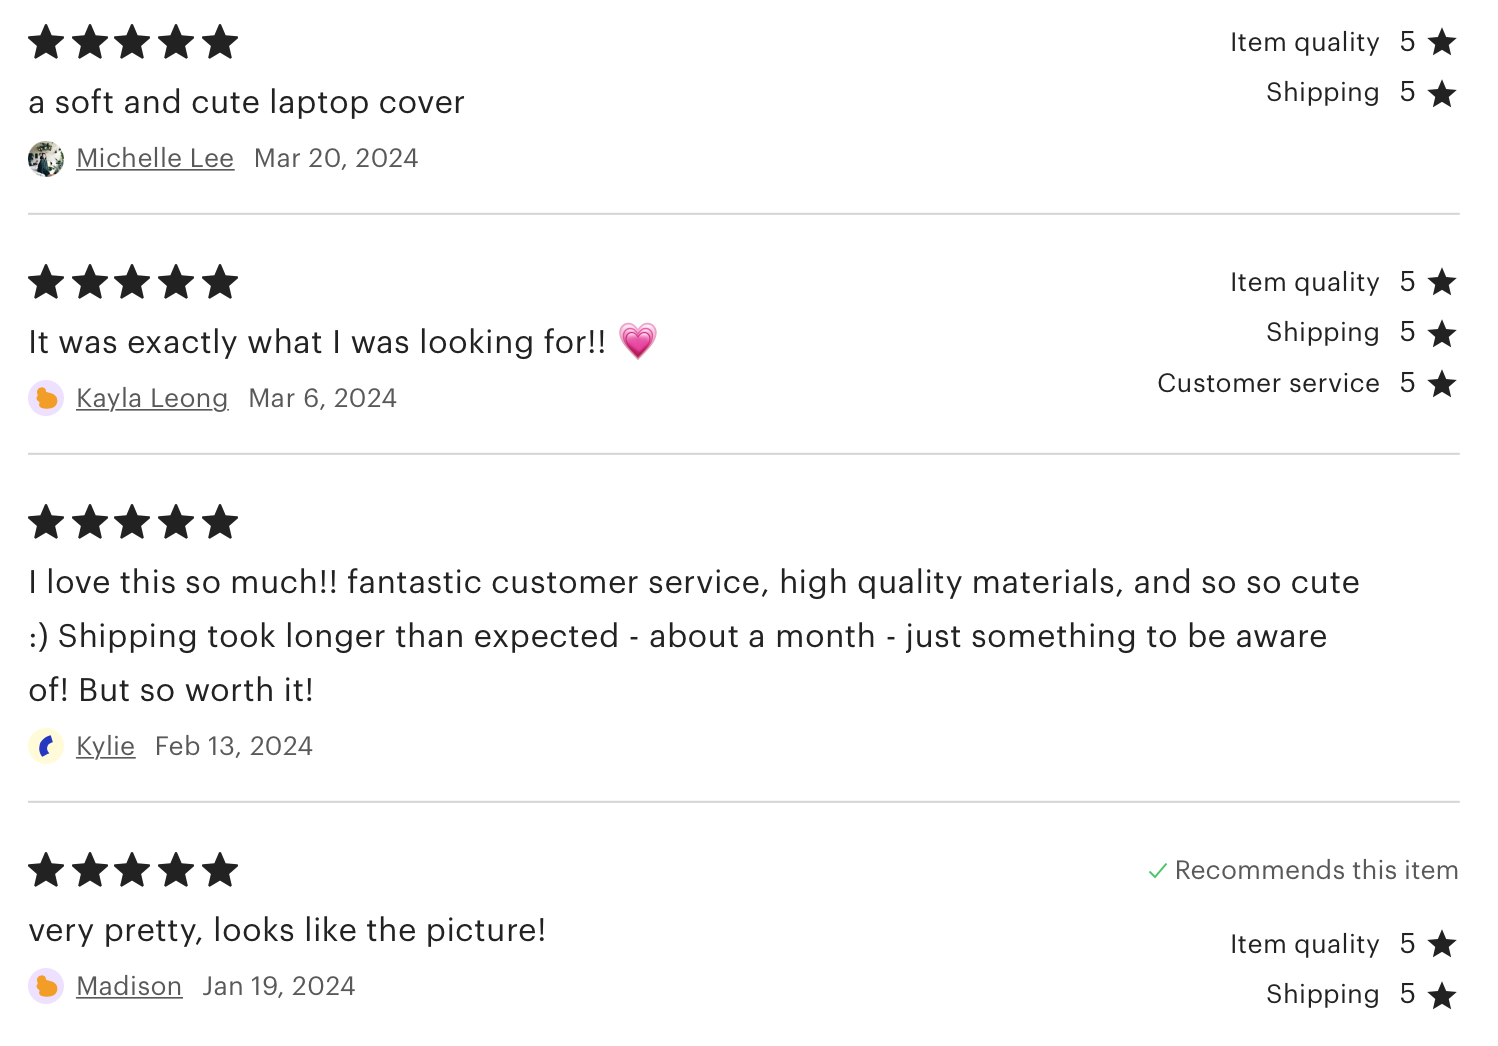
Task: Click the five-star rating on Kylie's review
Action: (x=133, y=522)
